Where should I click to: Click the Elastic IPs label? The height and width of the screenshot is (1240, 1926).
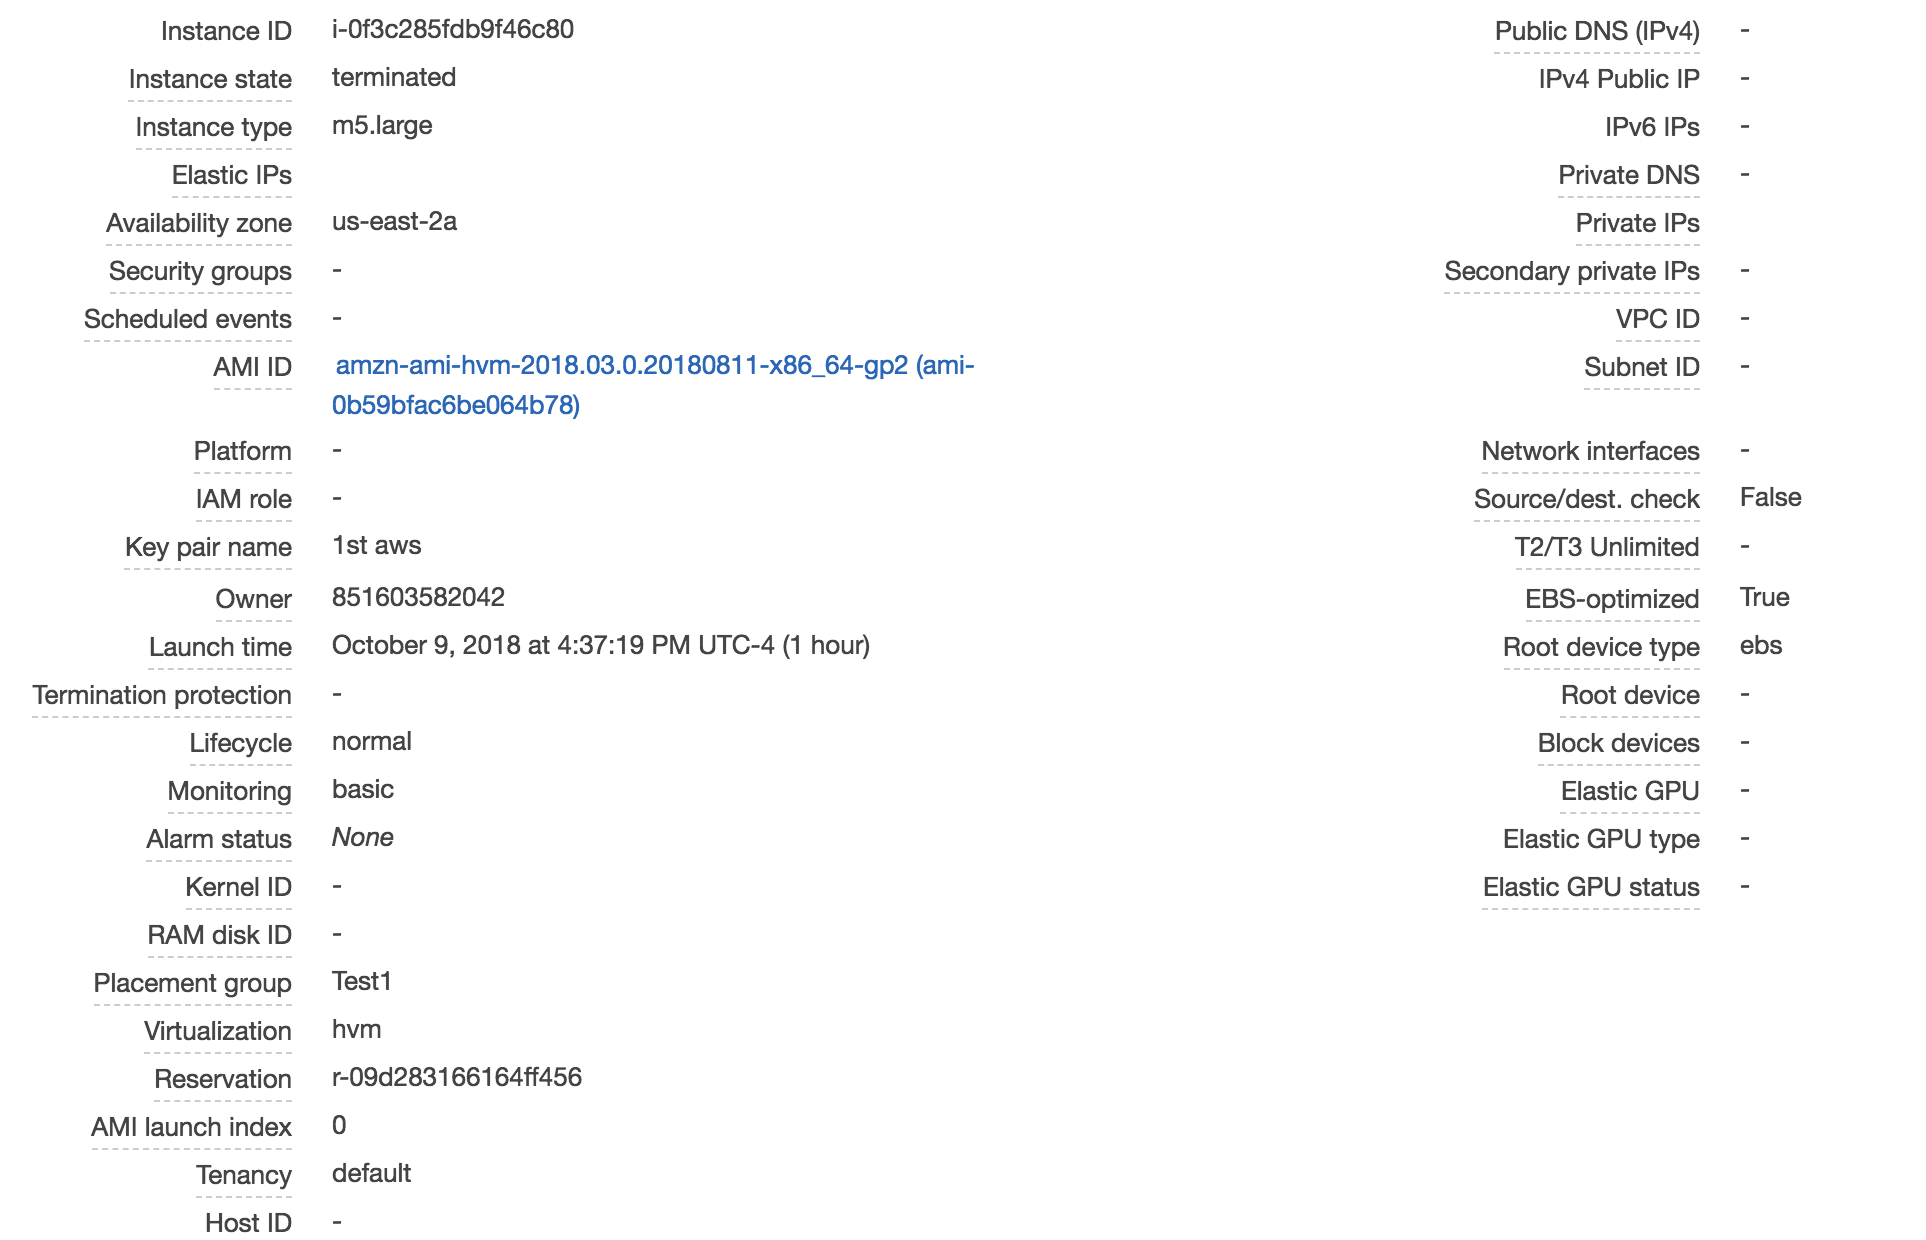[x=232, y=175]
